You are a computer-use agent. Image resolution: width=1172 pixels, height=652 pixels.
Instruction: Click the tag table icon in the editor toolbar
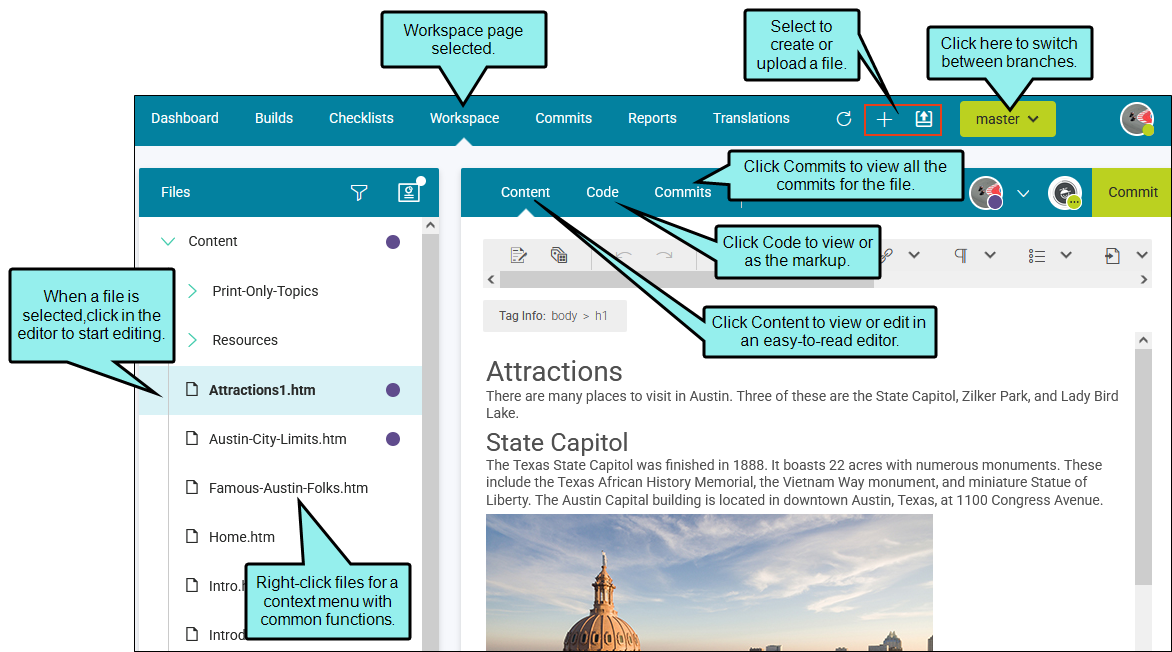point(558,255)
